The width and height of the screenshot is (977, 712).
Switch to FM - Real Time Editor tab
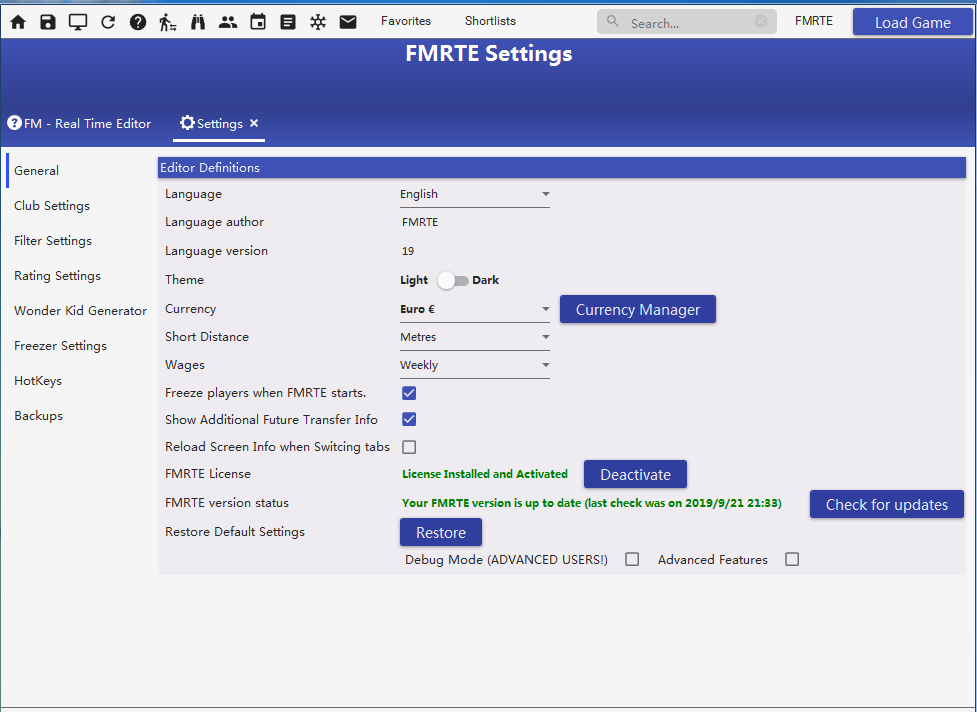coord(80,124)
